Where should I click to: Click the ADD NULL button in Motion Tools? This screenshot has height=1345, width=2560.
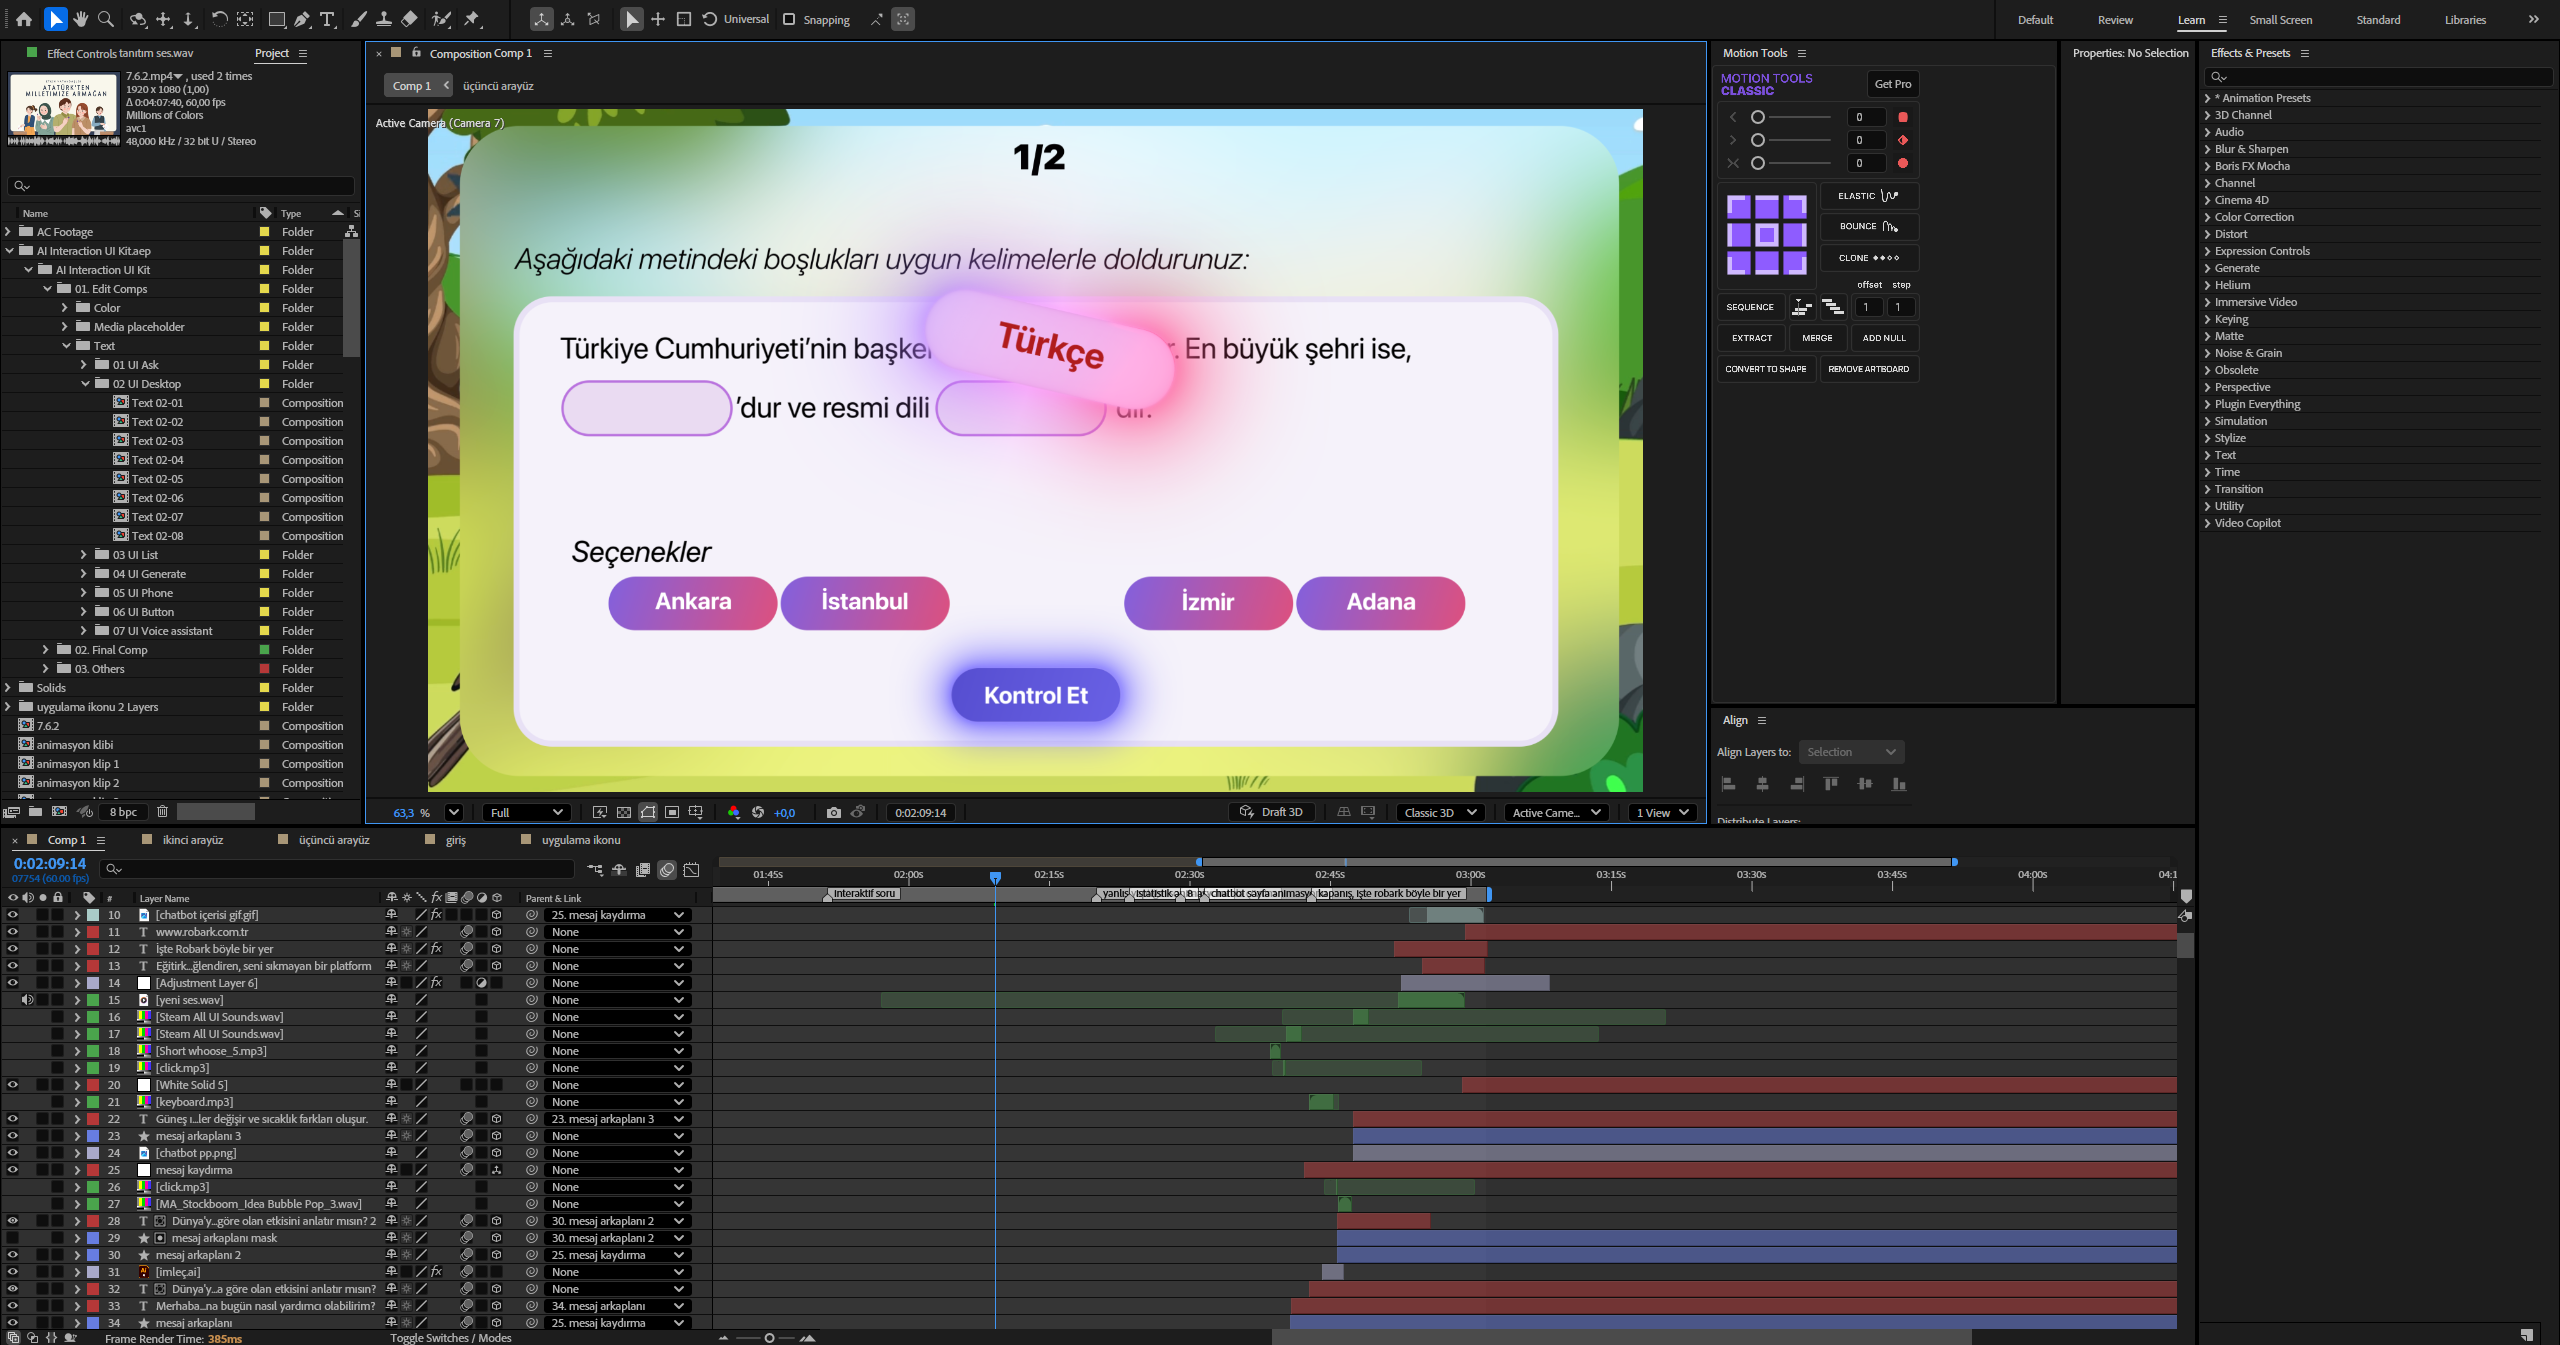pyautogui.click(x=1884, y=338)
